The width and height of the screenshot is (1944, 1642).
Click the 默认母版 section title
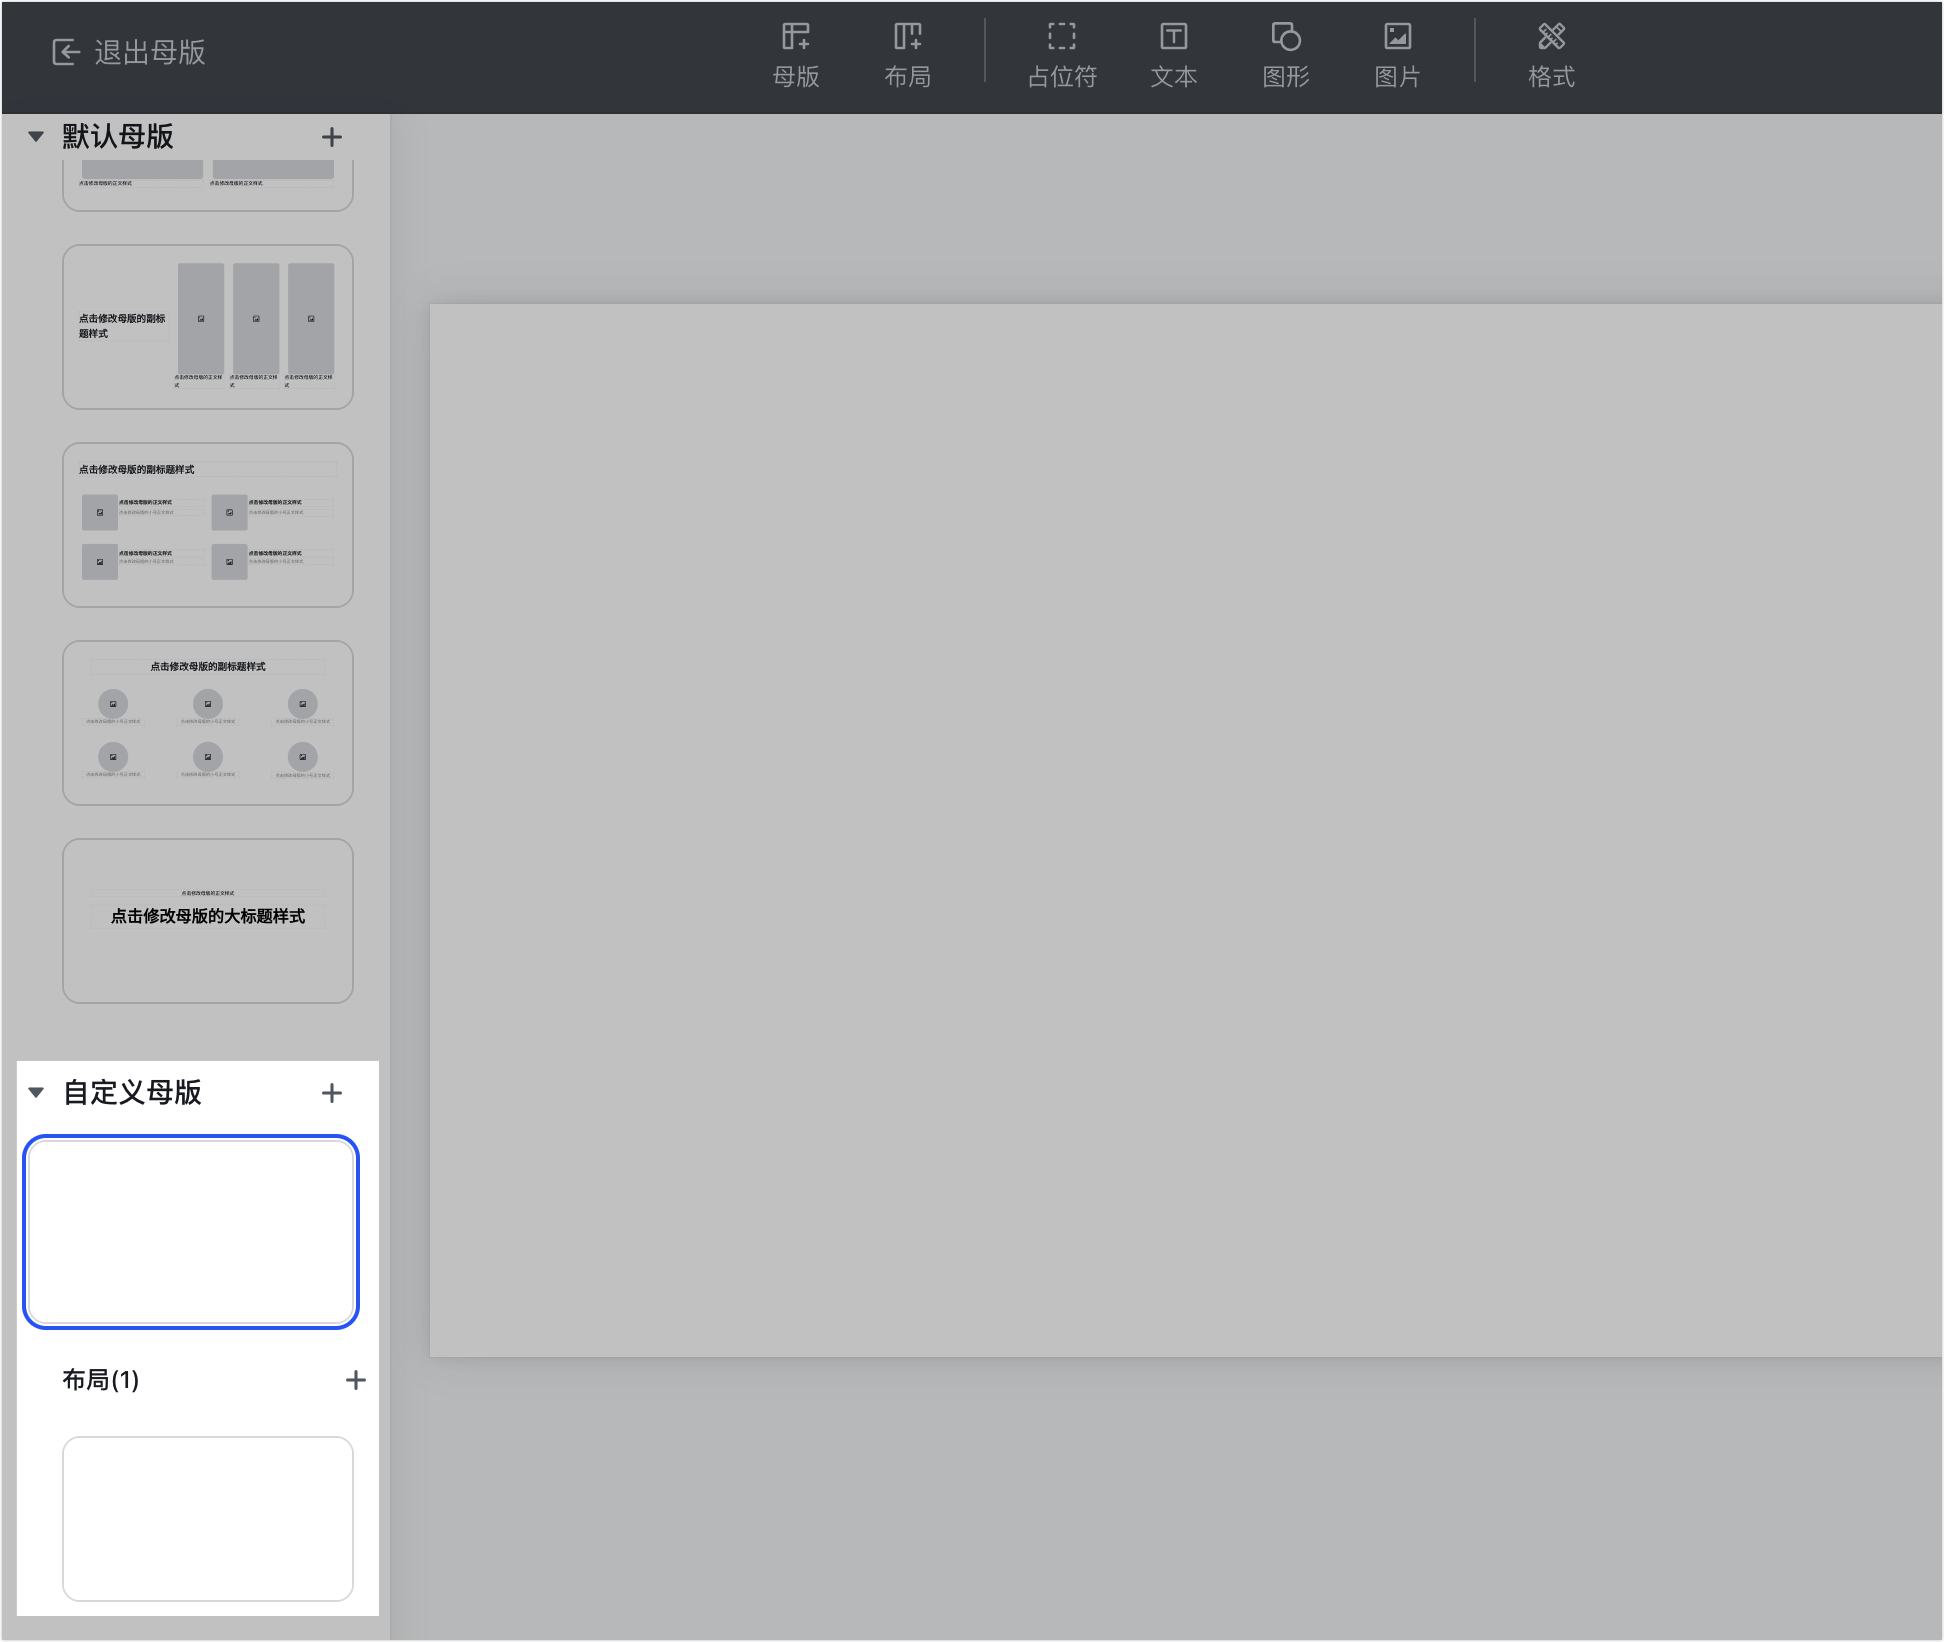coord(118,136)
